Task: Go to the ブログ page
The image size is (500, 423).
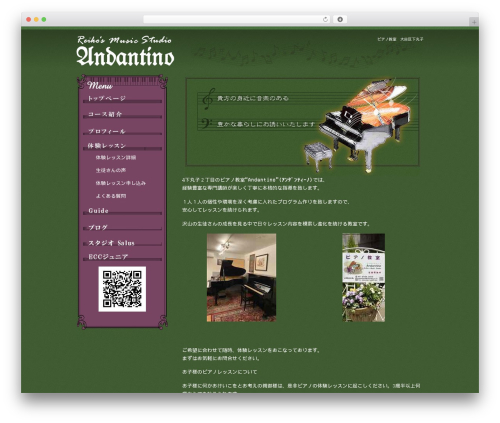Action: click(x=98, y=227)
